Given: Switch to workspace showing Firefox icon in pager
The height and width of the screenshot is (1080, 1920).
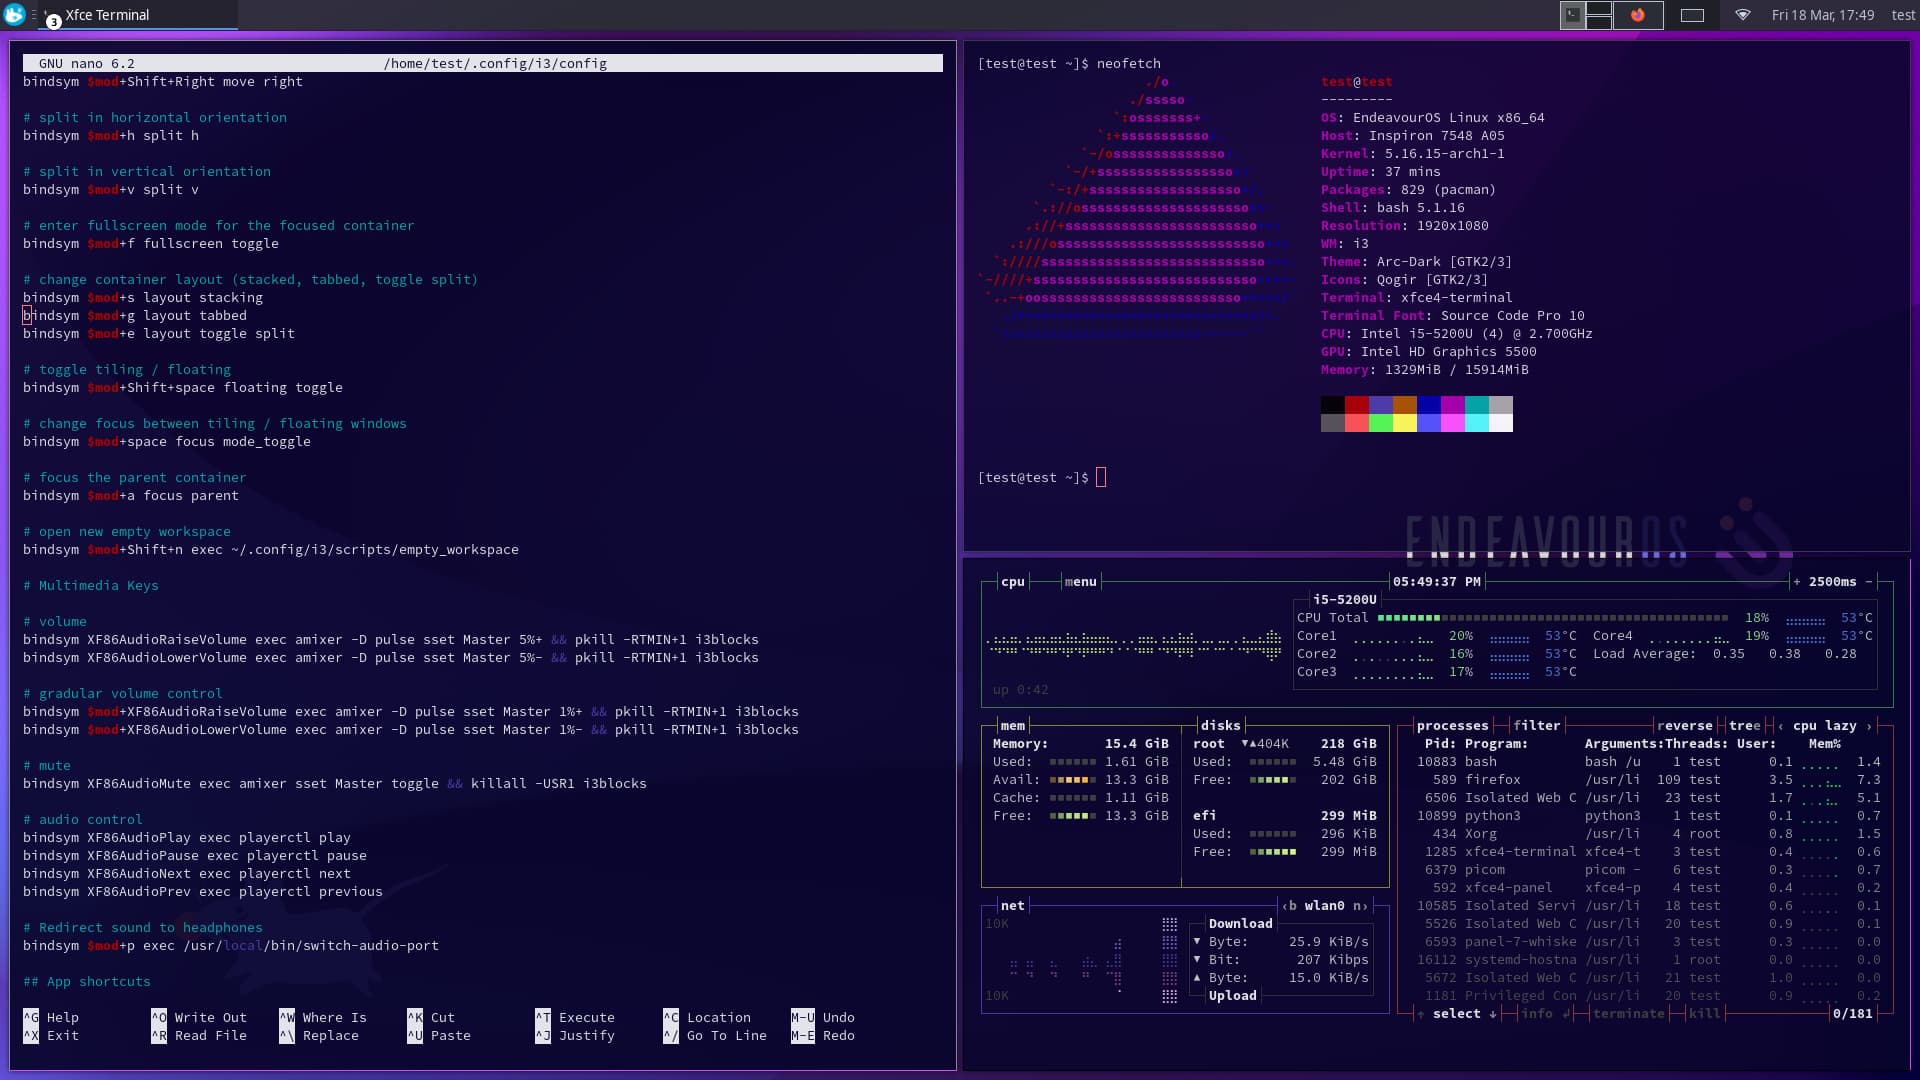Looking at the screenshot, I should pyautogui.click(x=1637, y=15).
